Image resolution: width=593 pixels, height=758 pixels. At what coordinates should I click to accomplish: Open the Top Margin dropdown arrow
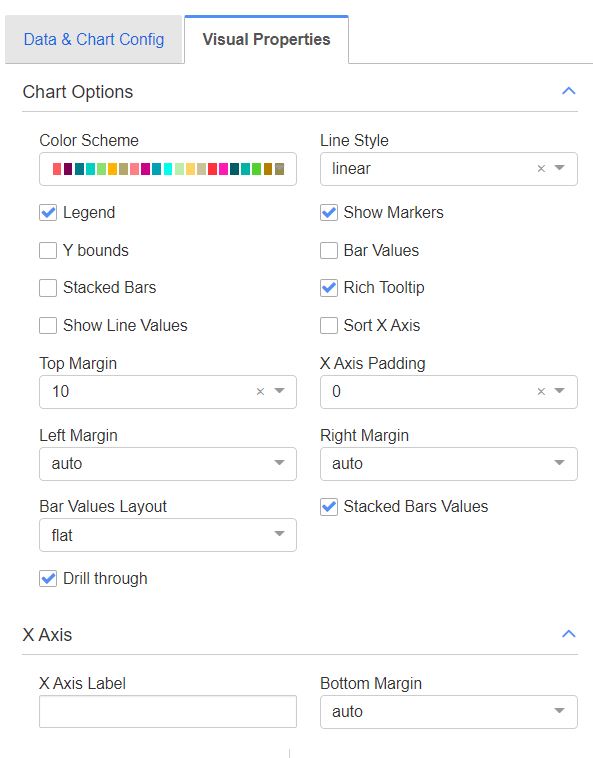click(x=279, y=391)
